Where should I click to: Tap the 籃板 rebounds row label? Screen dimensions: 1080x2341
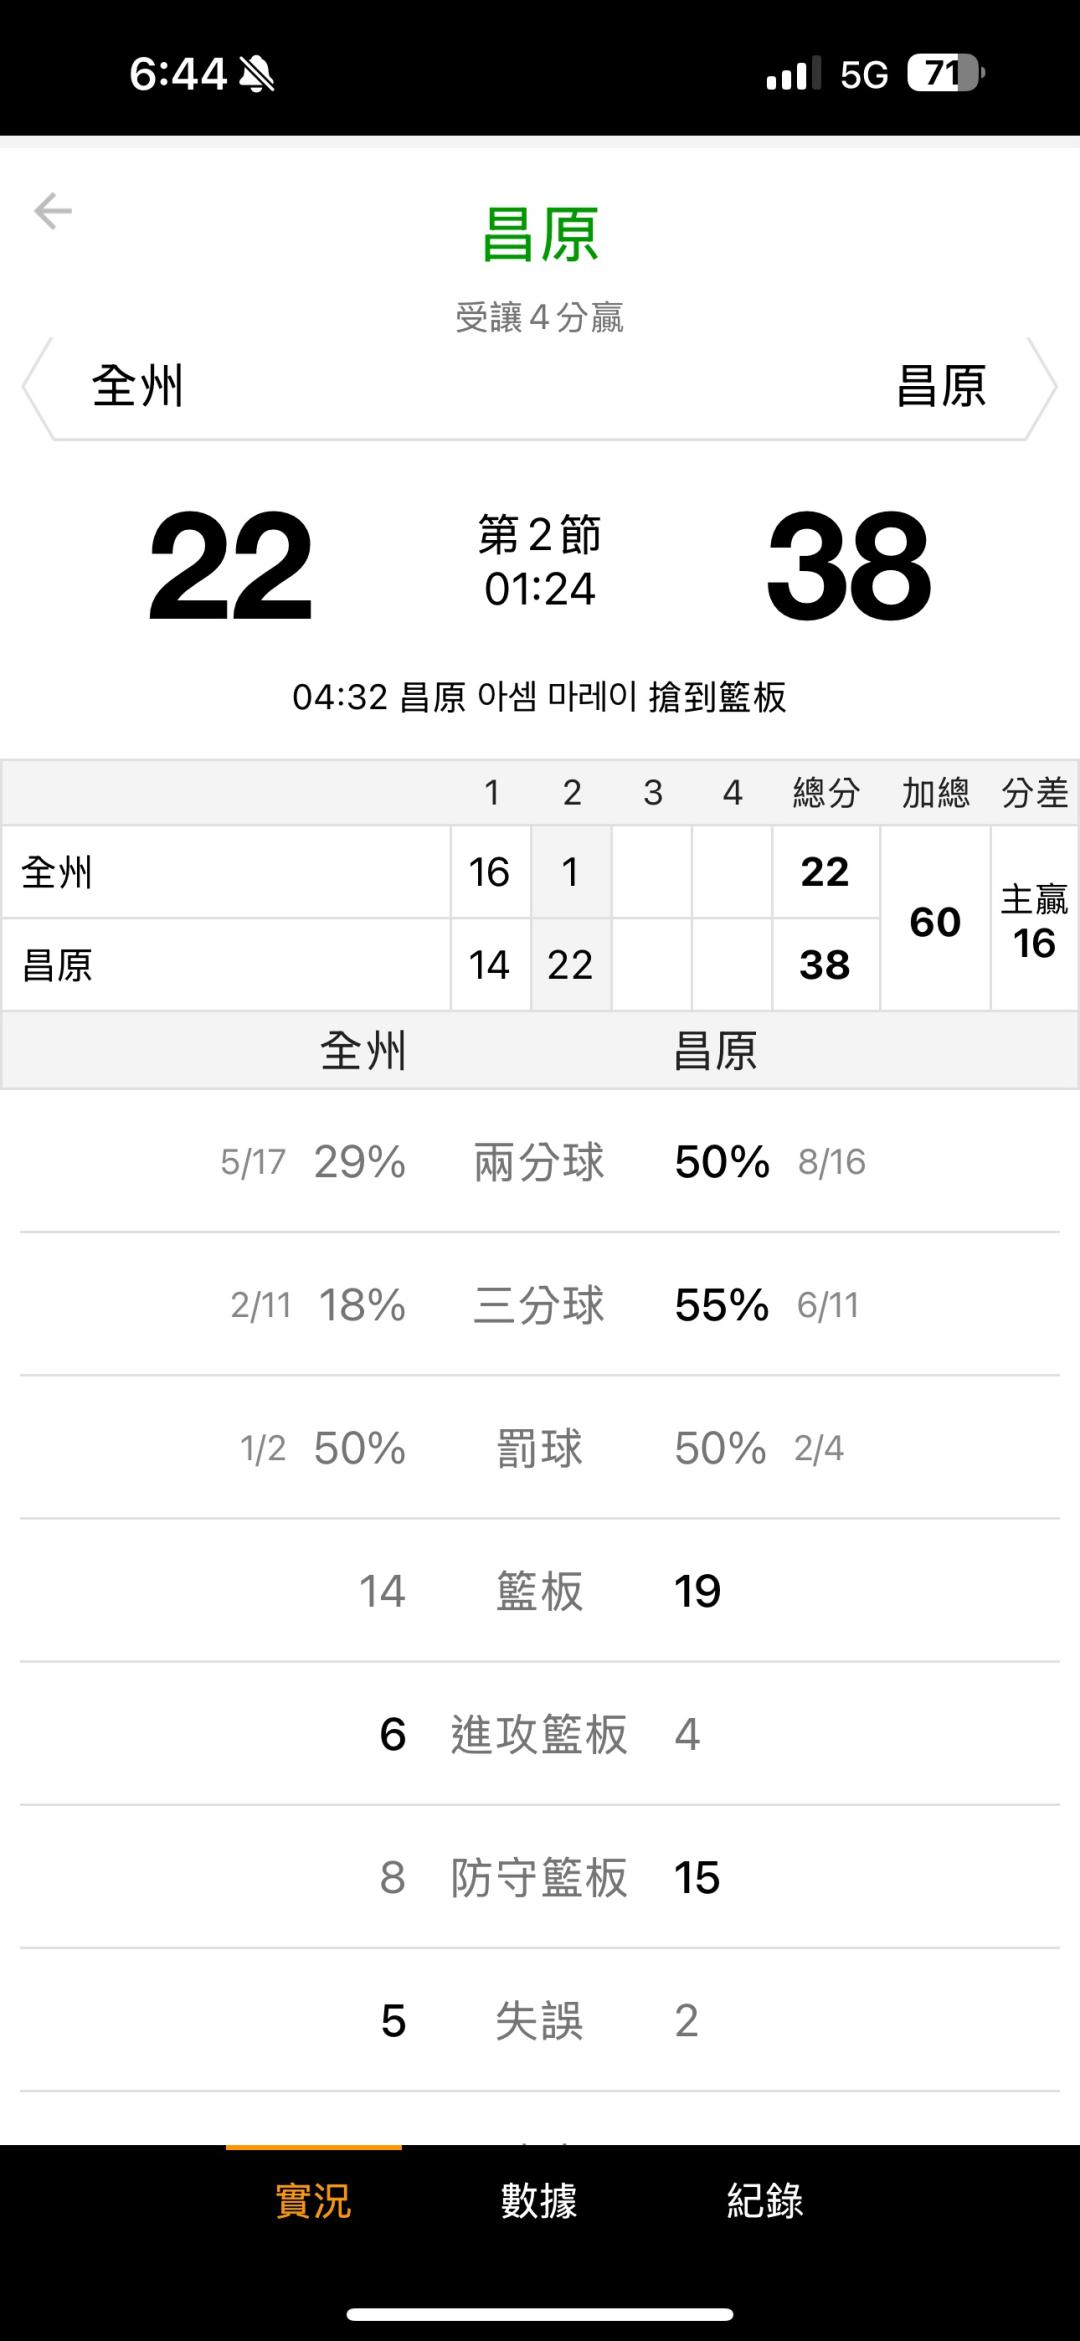(539, 1591)
